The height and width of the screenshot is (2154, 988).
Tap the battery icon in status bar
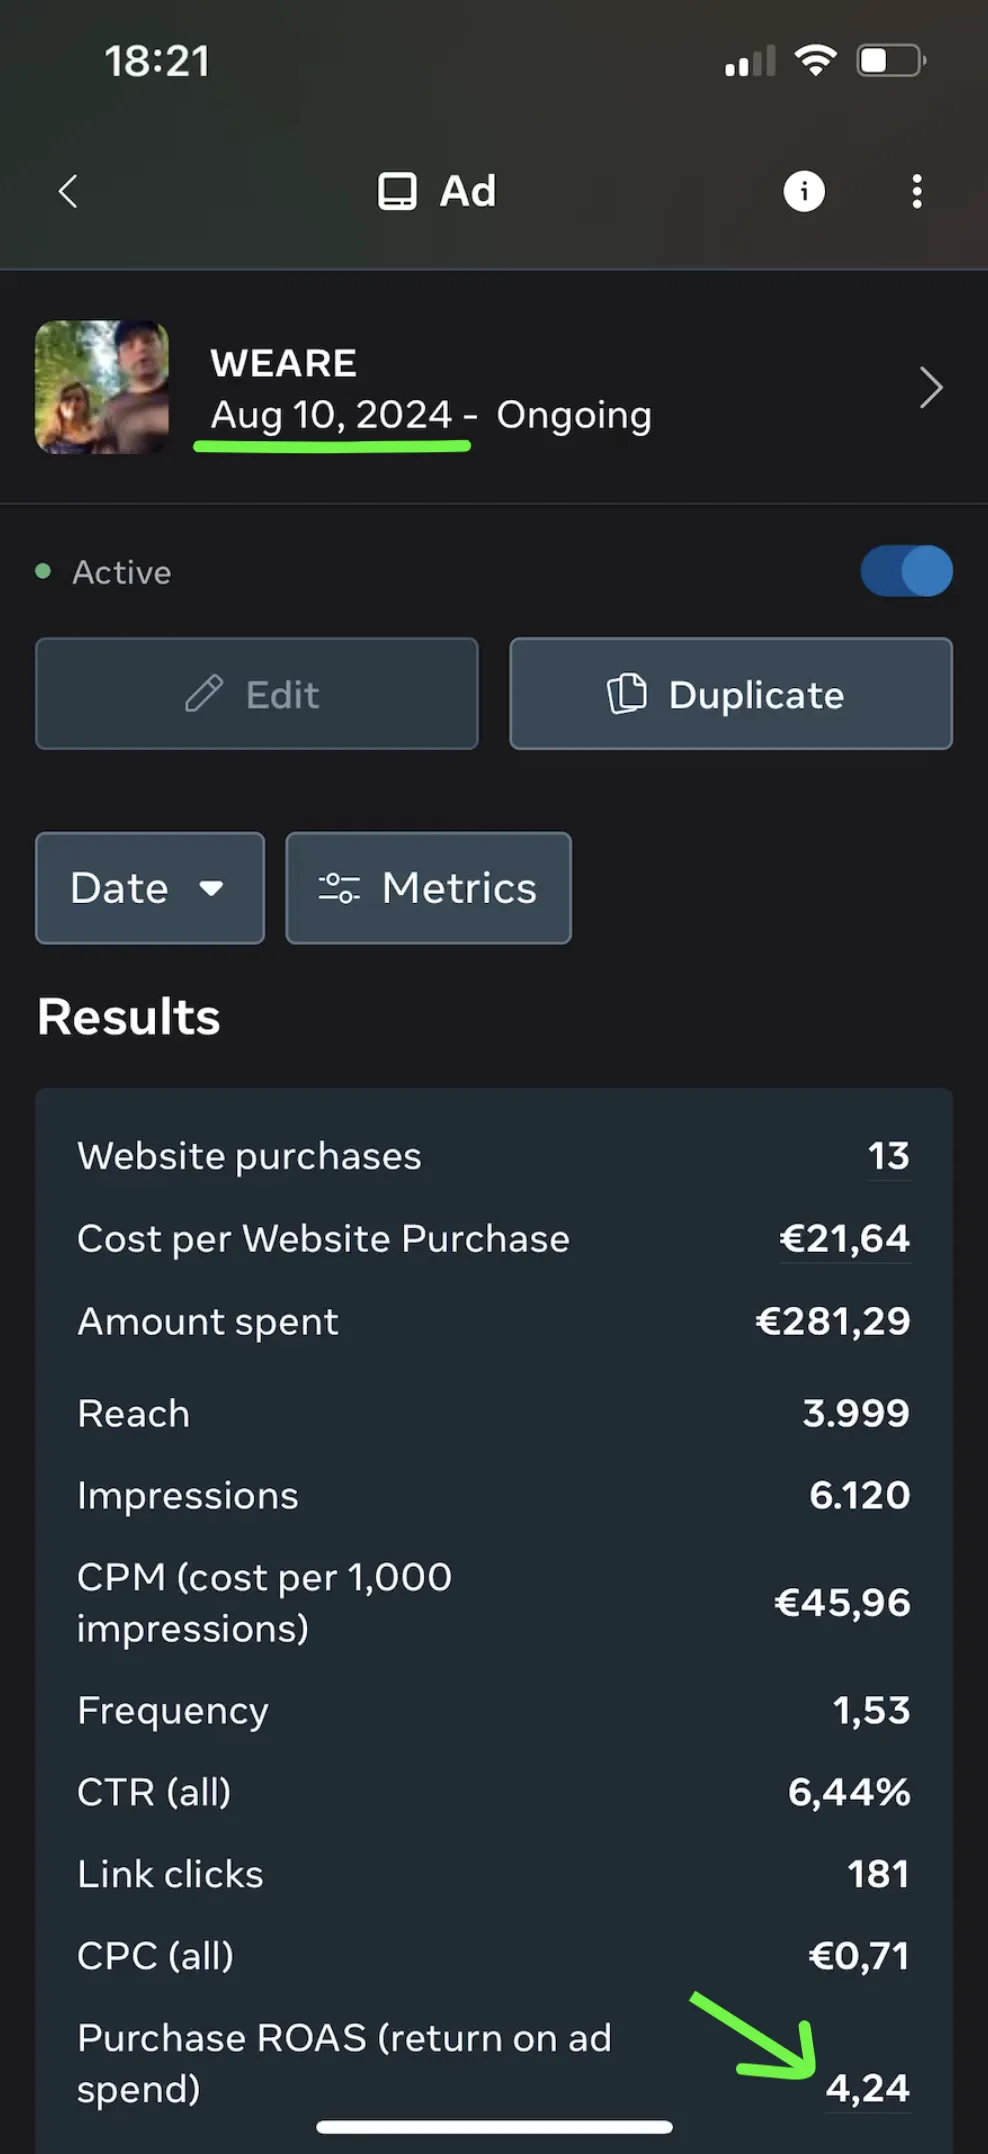tap(890, 61)
